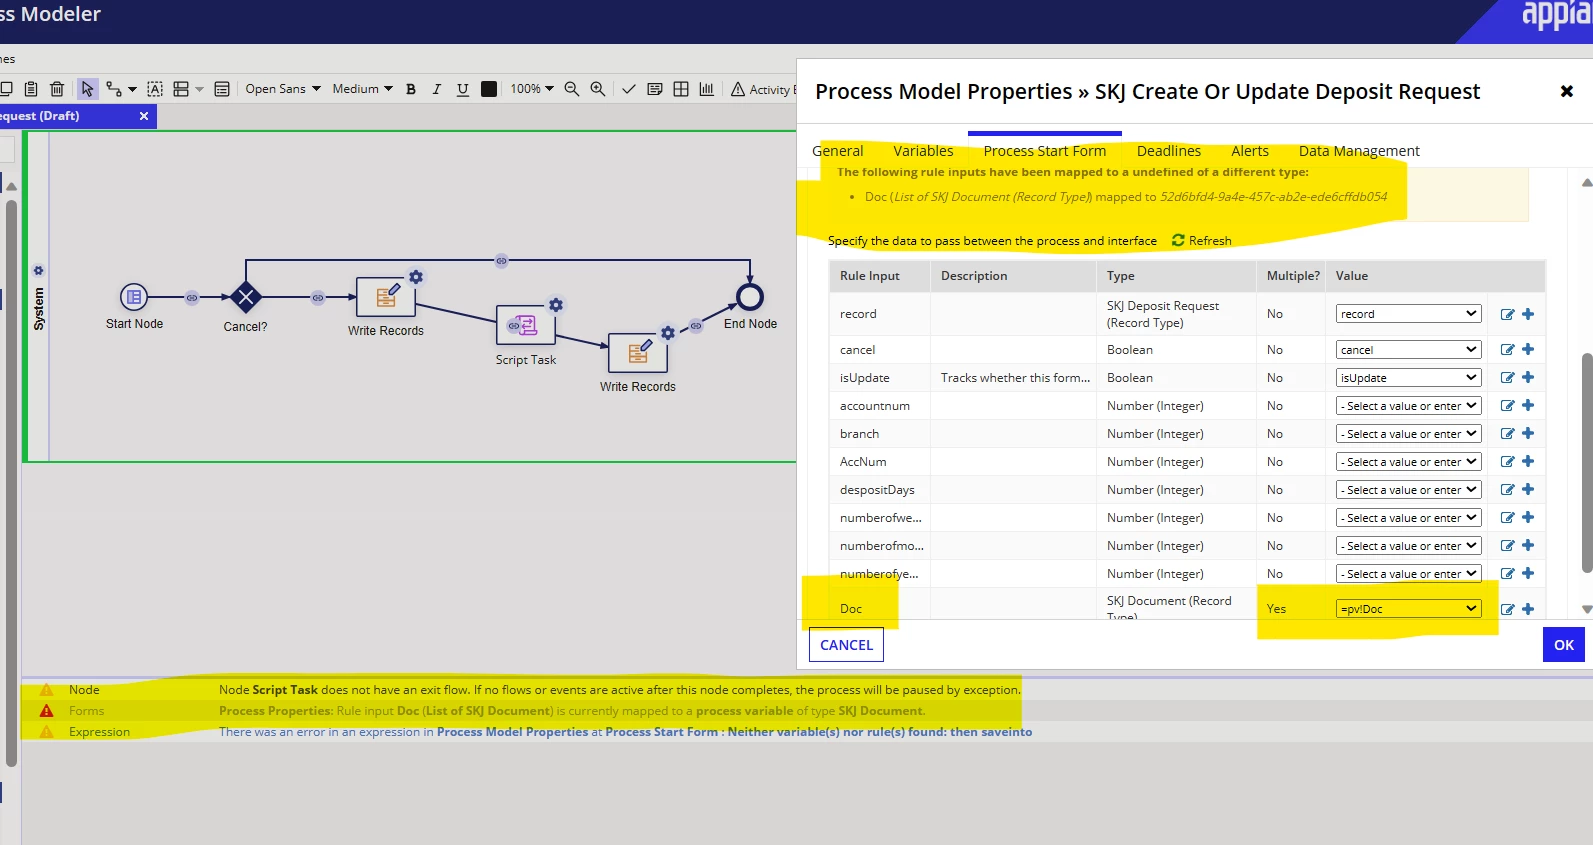Select the pointer selection tool

pyautogui.click(x=87, y=89)
